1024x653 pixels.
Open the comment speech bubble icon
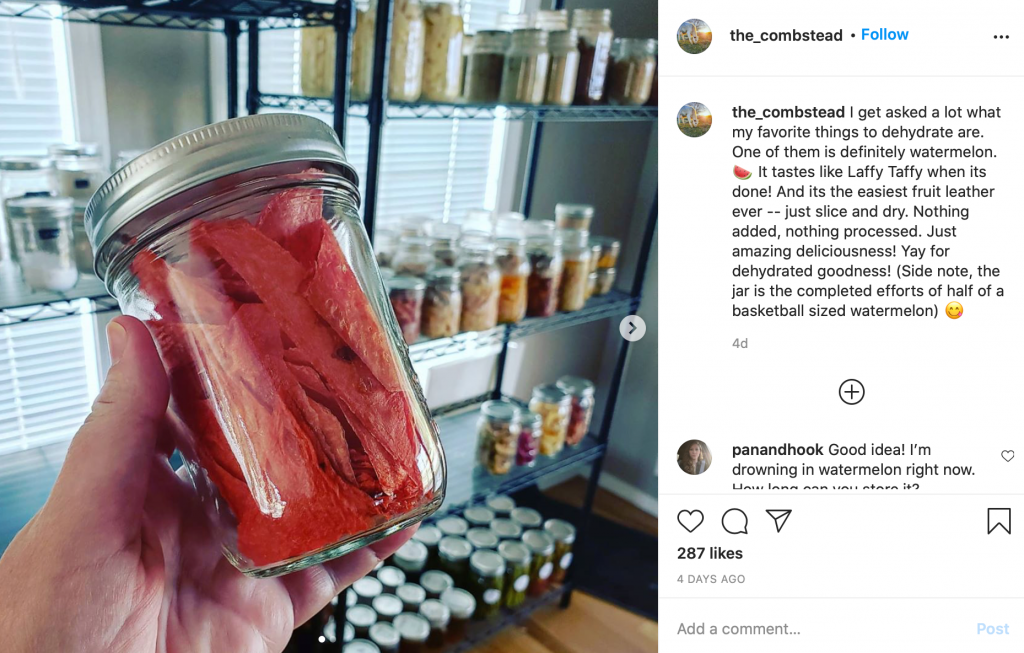(735, 521)
